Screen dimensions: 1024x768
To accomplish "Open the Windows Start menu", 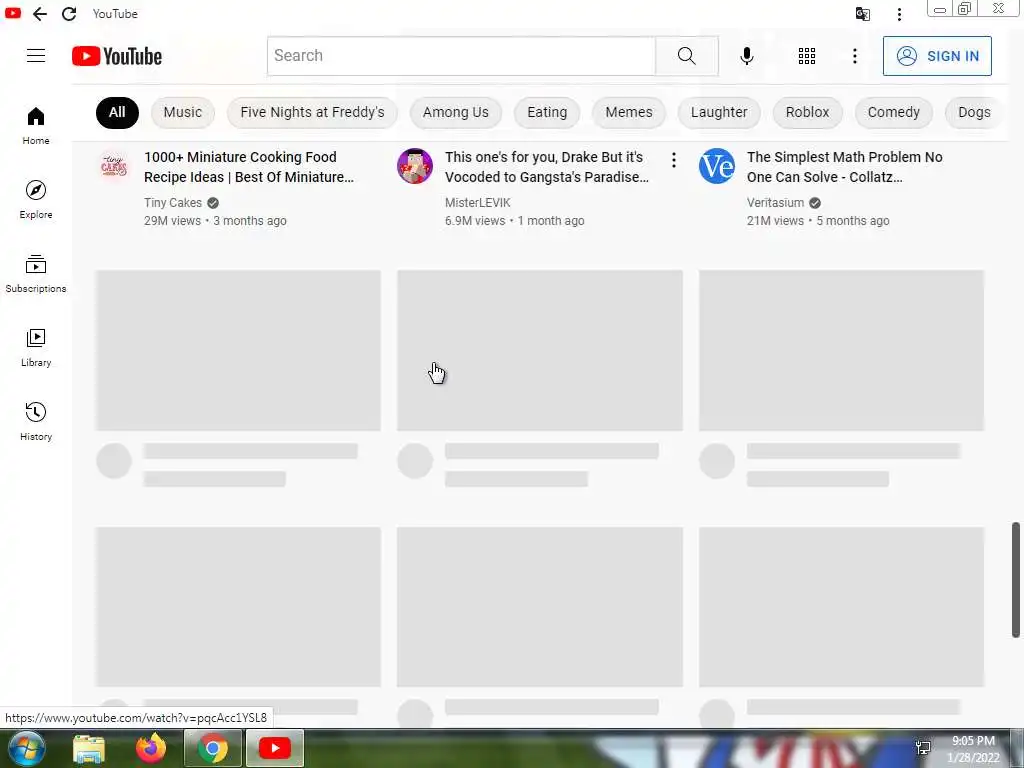I will coord(27,748).
